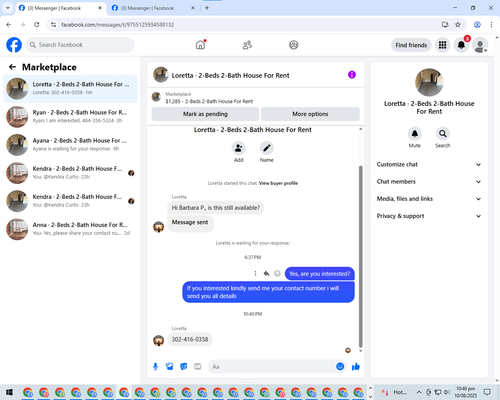Click the Mark as pending button
The height and width of the screenshot is (400, 500).
pos(205,114)
